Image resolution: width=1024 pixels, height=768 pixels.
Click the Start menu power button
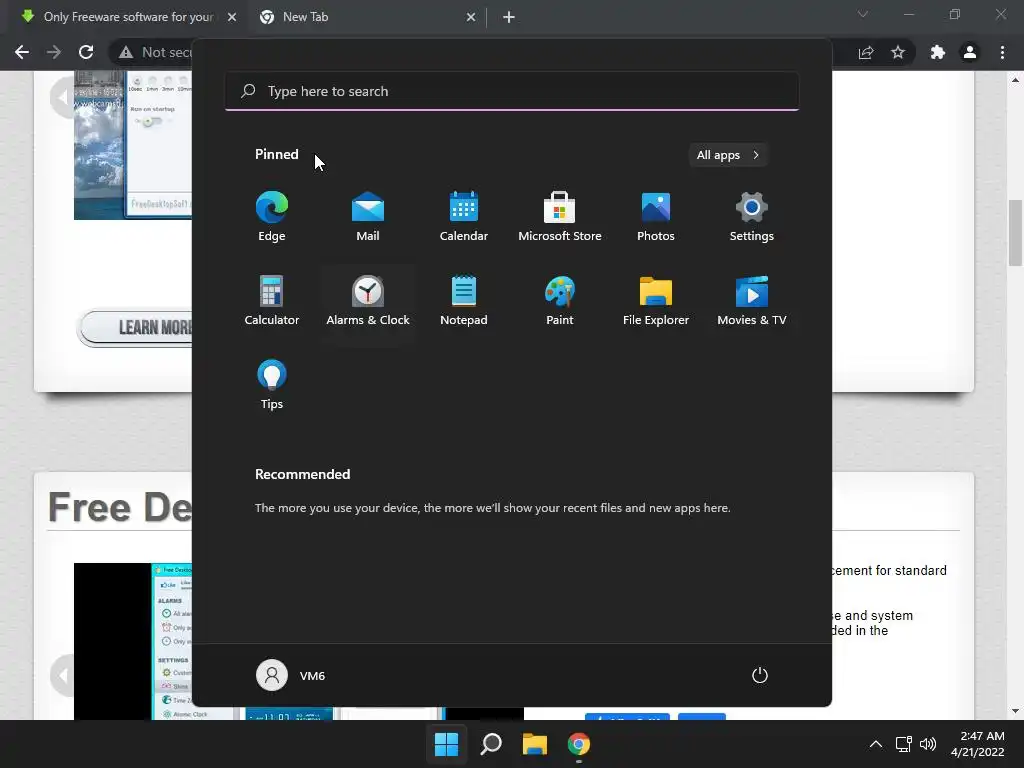coord(760,675)
